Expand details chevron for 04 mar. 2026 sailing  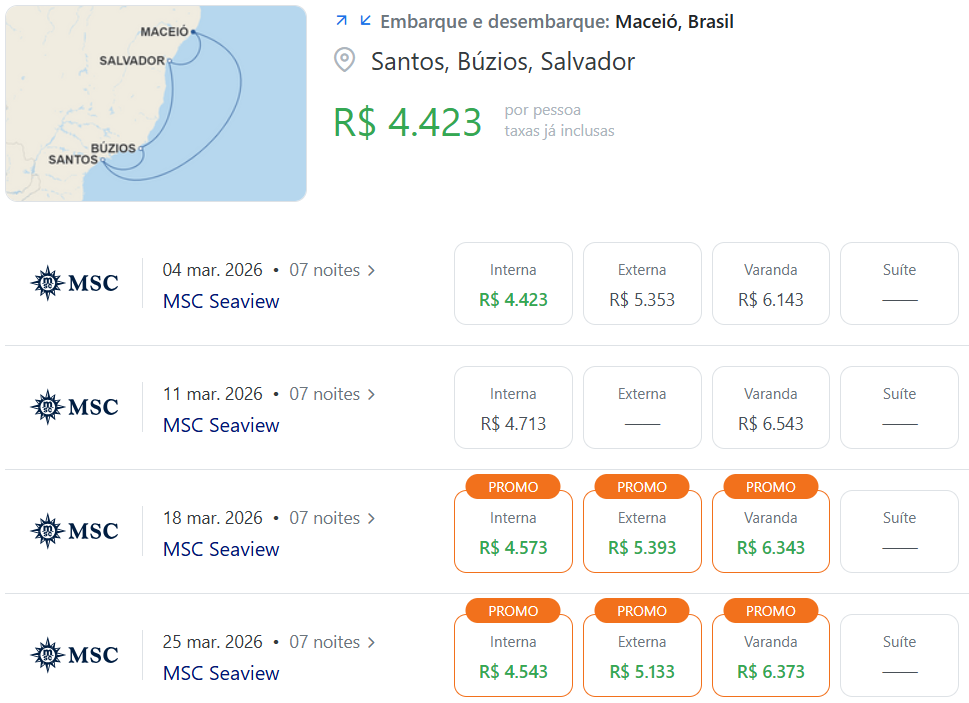point(371,271)
